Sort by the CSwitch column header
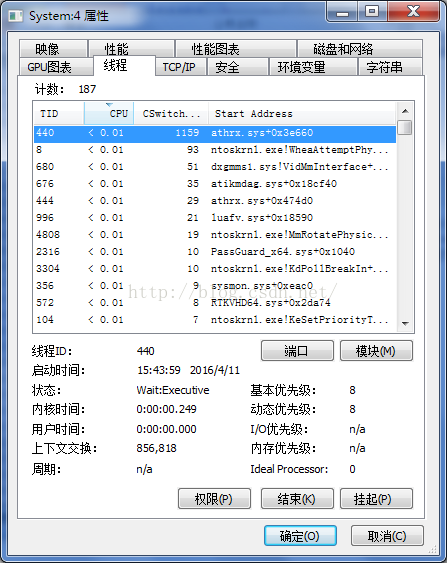 tap(171, 113)
